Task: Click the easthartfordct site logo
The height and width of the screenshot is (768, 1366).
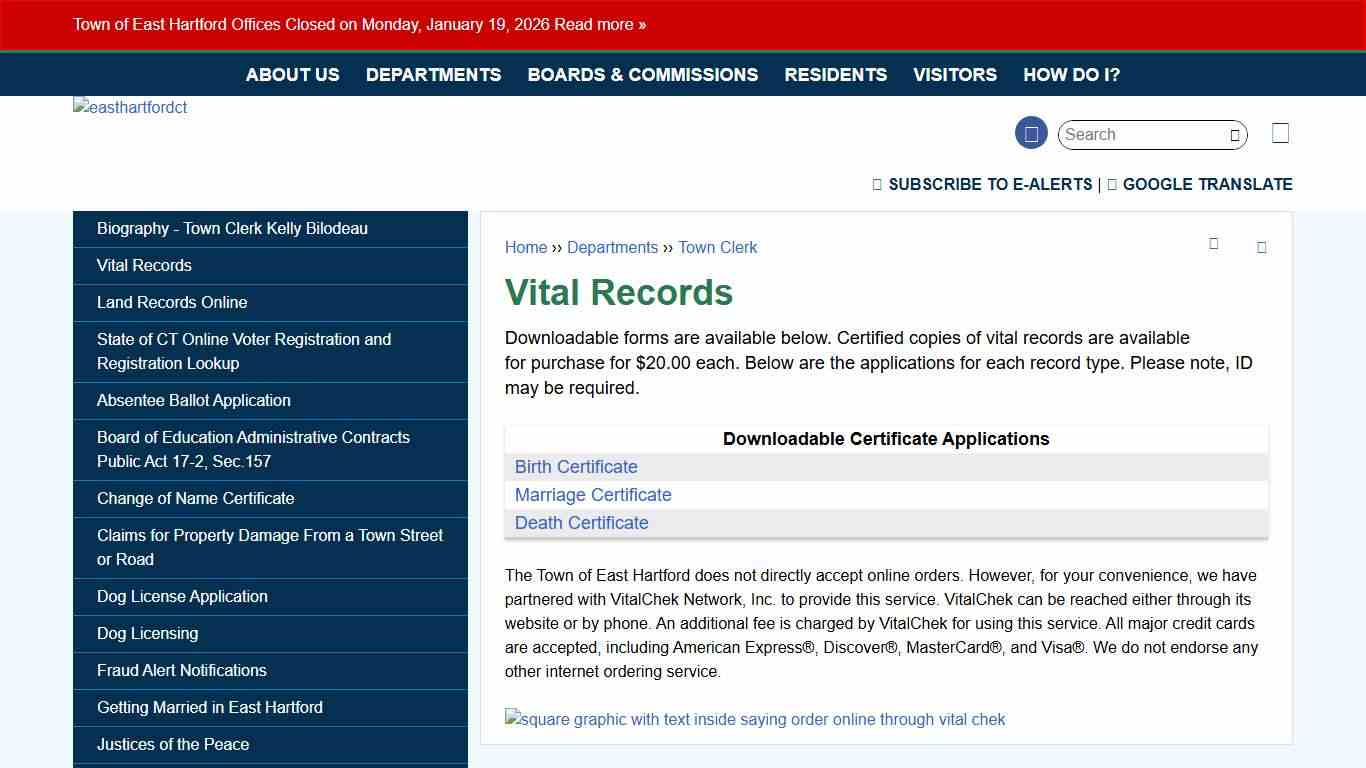Action: pos(129,107)
